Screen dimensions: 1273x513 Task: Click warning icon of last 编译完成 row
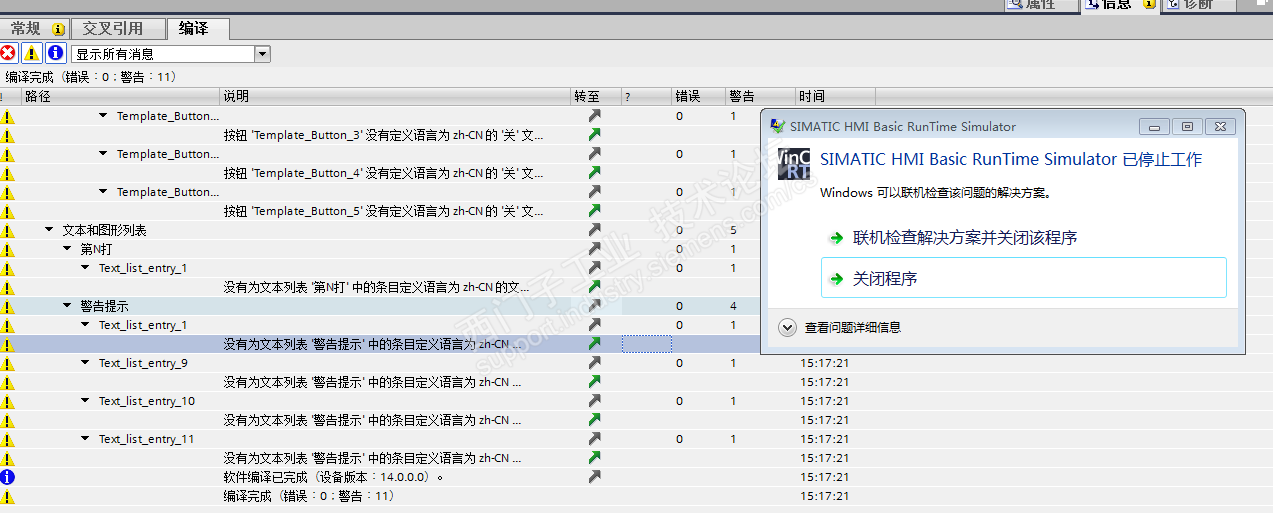coord(7,496)
